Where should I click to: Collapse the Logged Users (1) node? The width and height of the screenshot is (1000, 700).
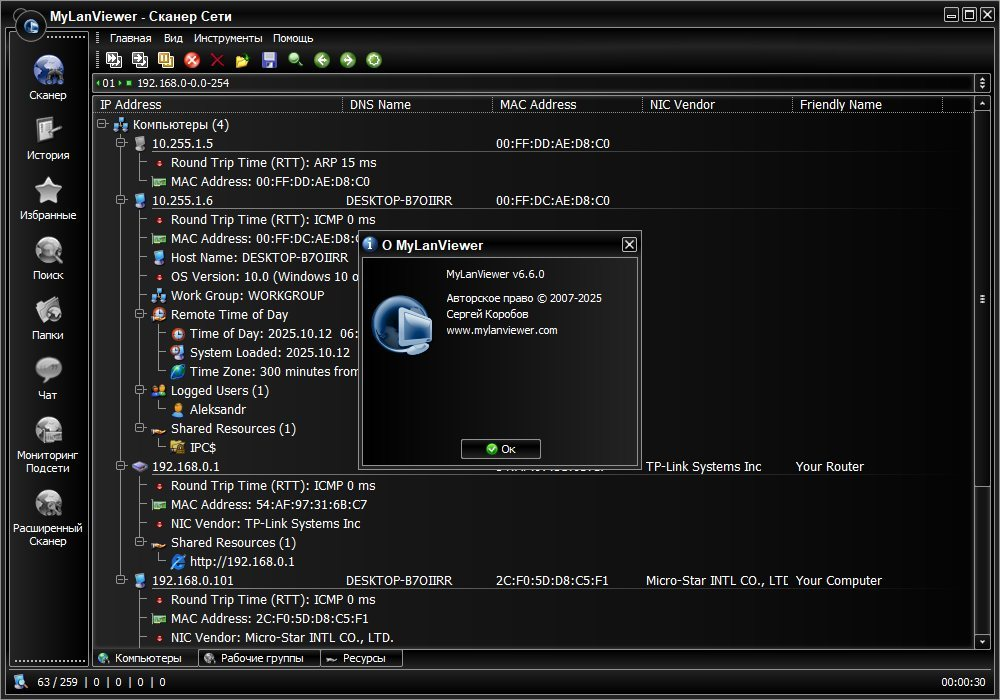click(x=140, y=390)
